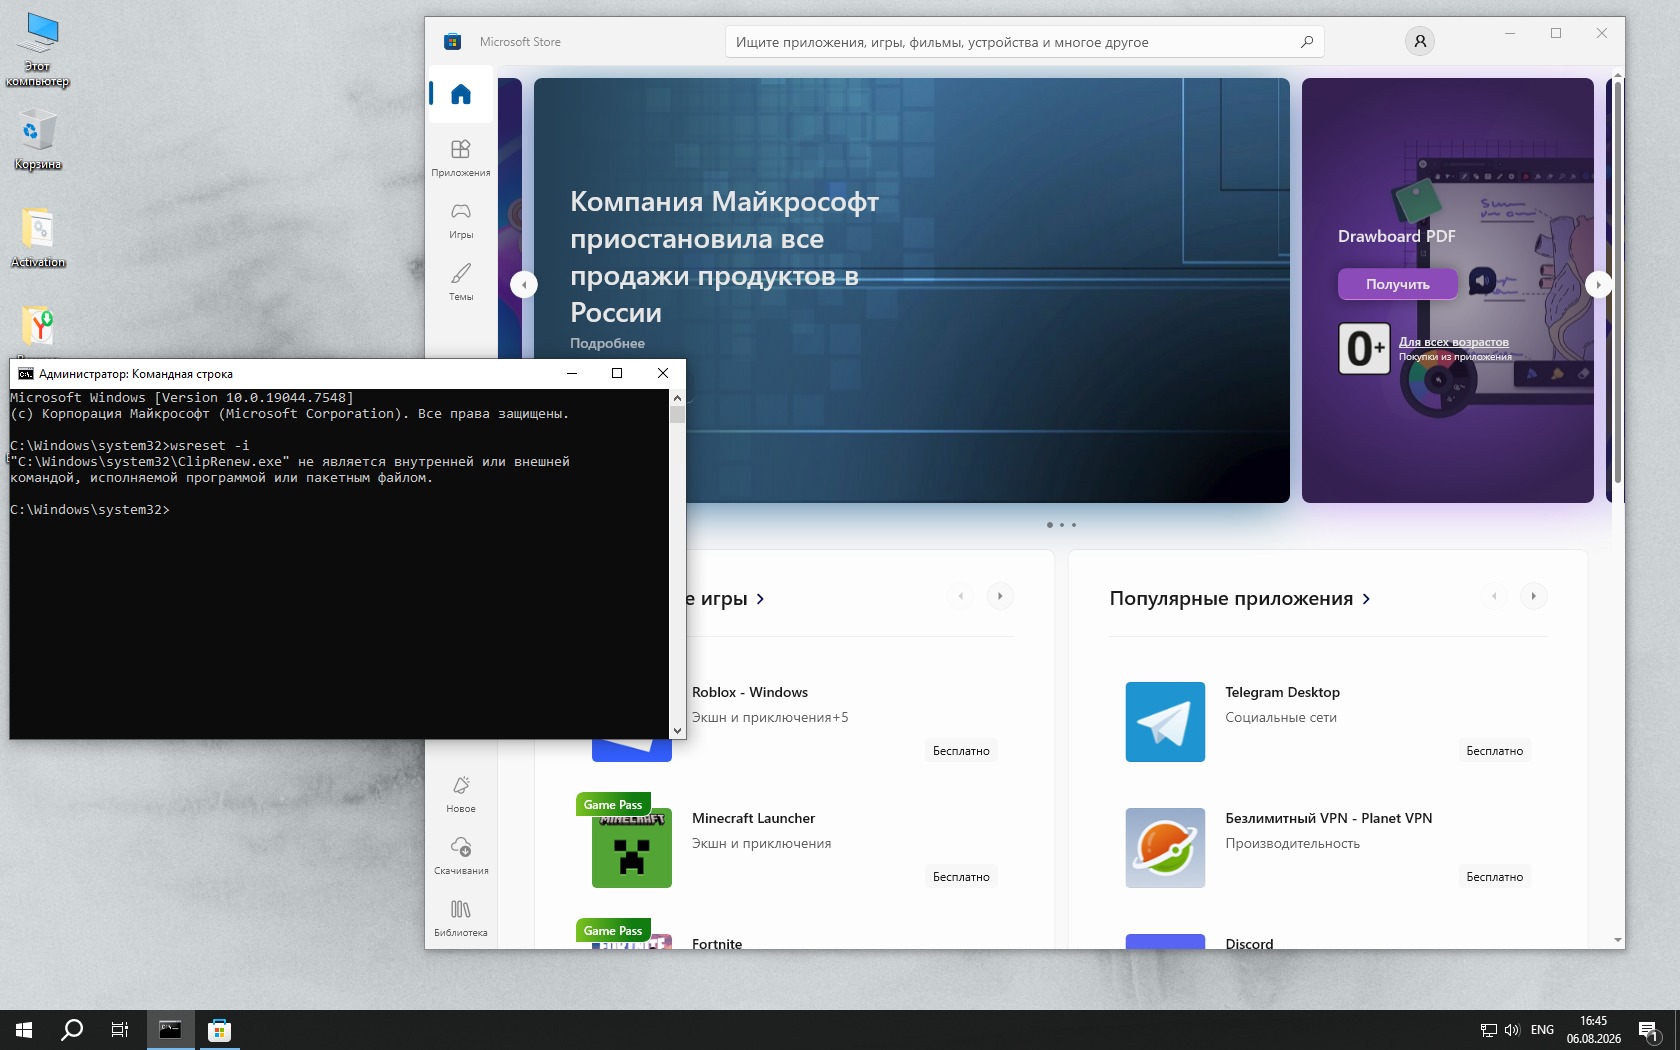
Task: Open the volume control in system tray
Action: pos(1512,1030)
